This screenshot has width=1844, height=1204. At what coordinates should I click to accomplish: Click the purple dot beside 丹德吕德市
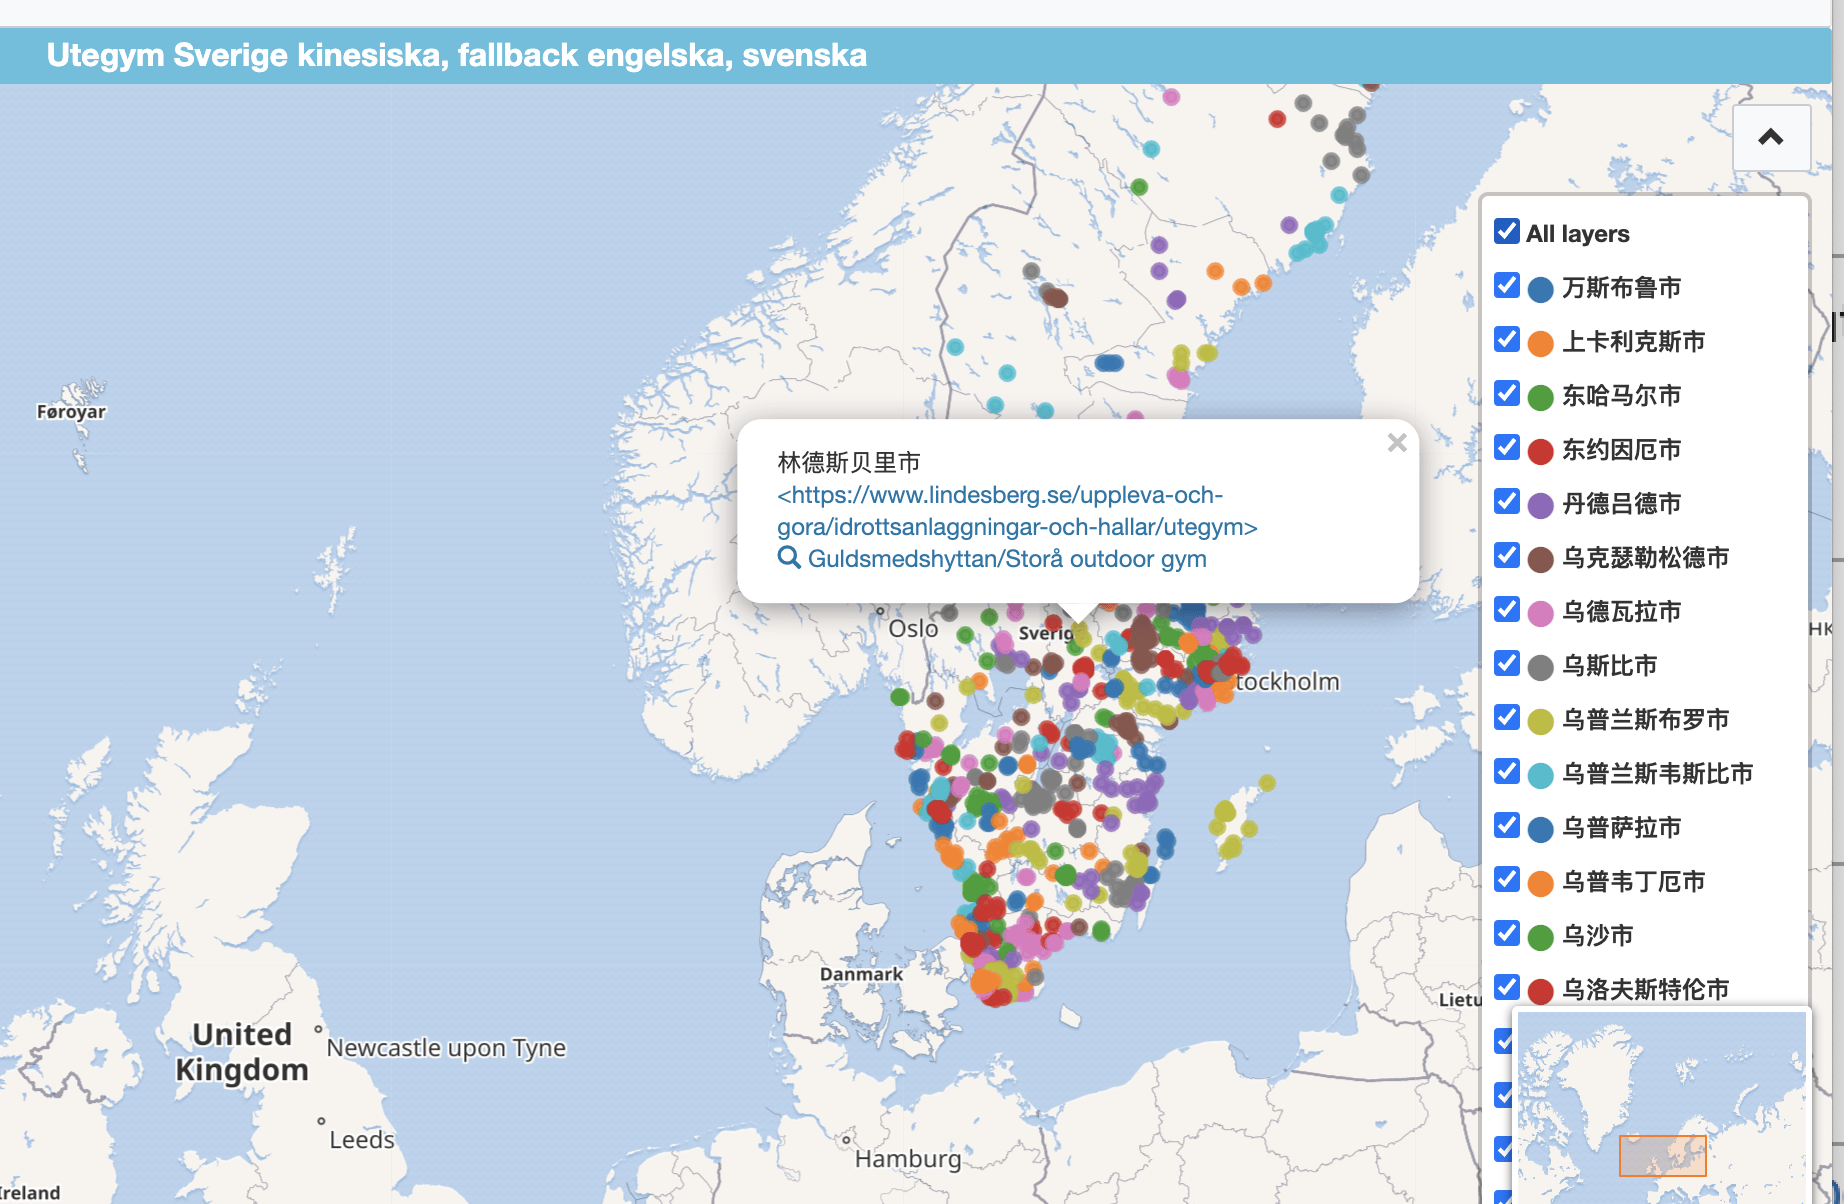pos(1540,505)
